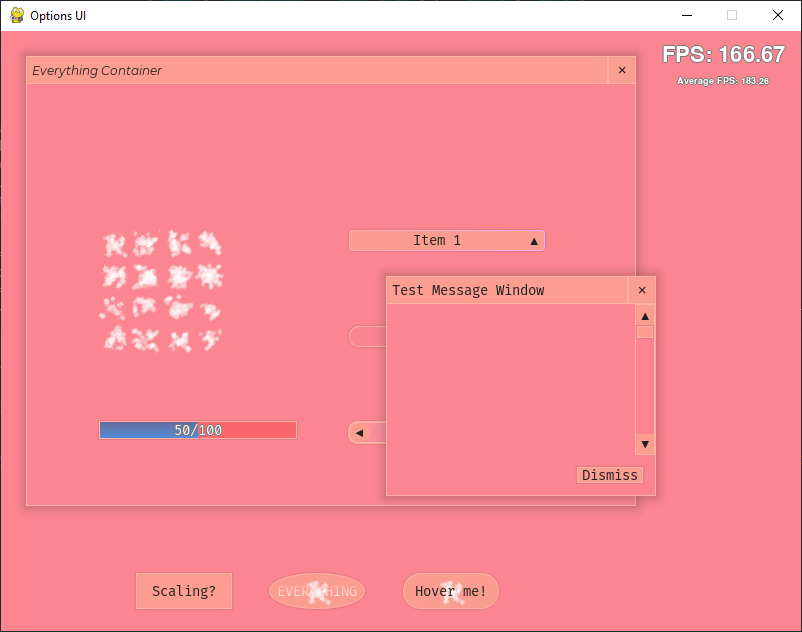Click the scrollbar down arrow in Test Message Window
The image size is (802, 632).
[x=644, y=443]
